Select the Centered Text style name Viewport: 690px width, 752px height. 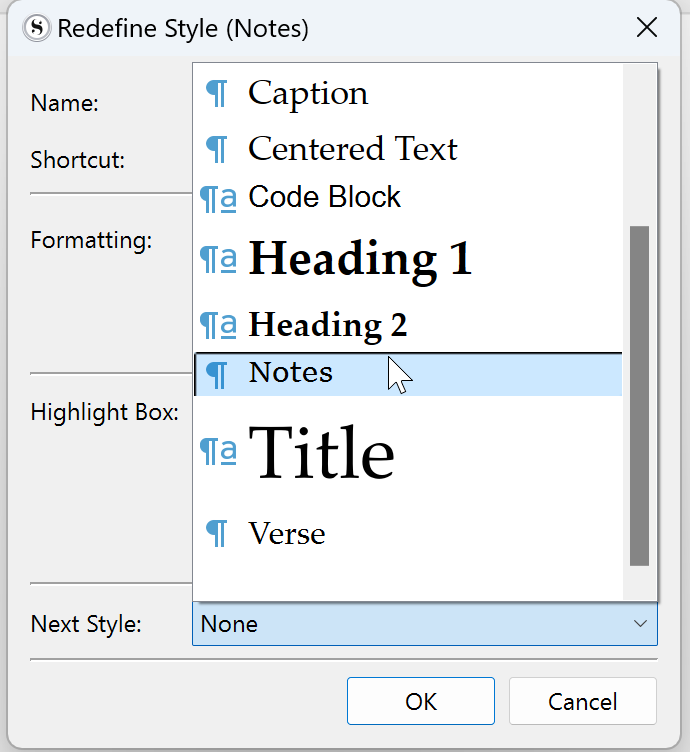coord(352,149)
